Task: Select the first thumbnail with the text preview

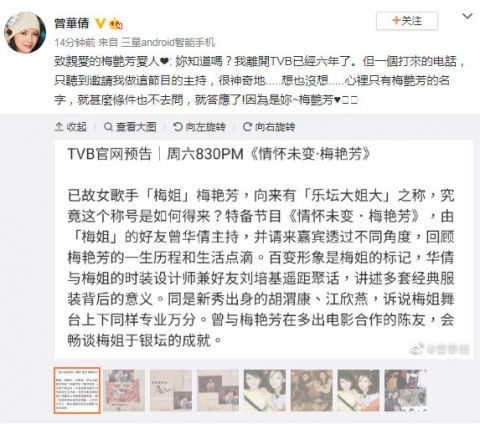Action: (77, 390)
